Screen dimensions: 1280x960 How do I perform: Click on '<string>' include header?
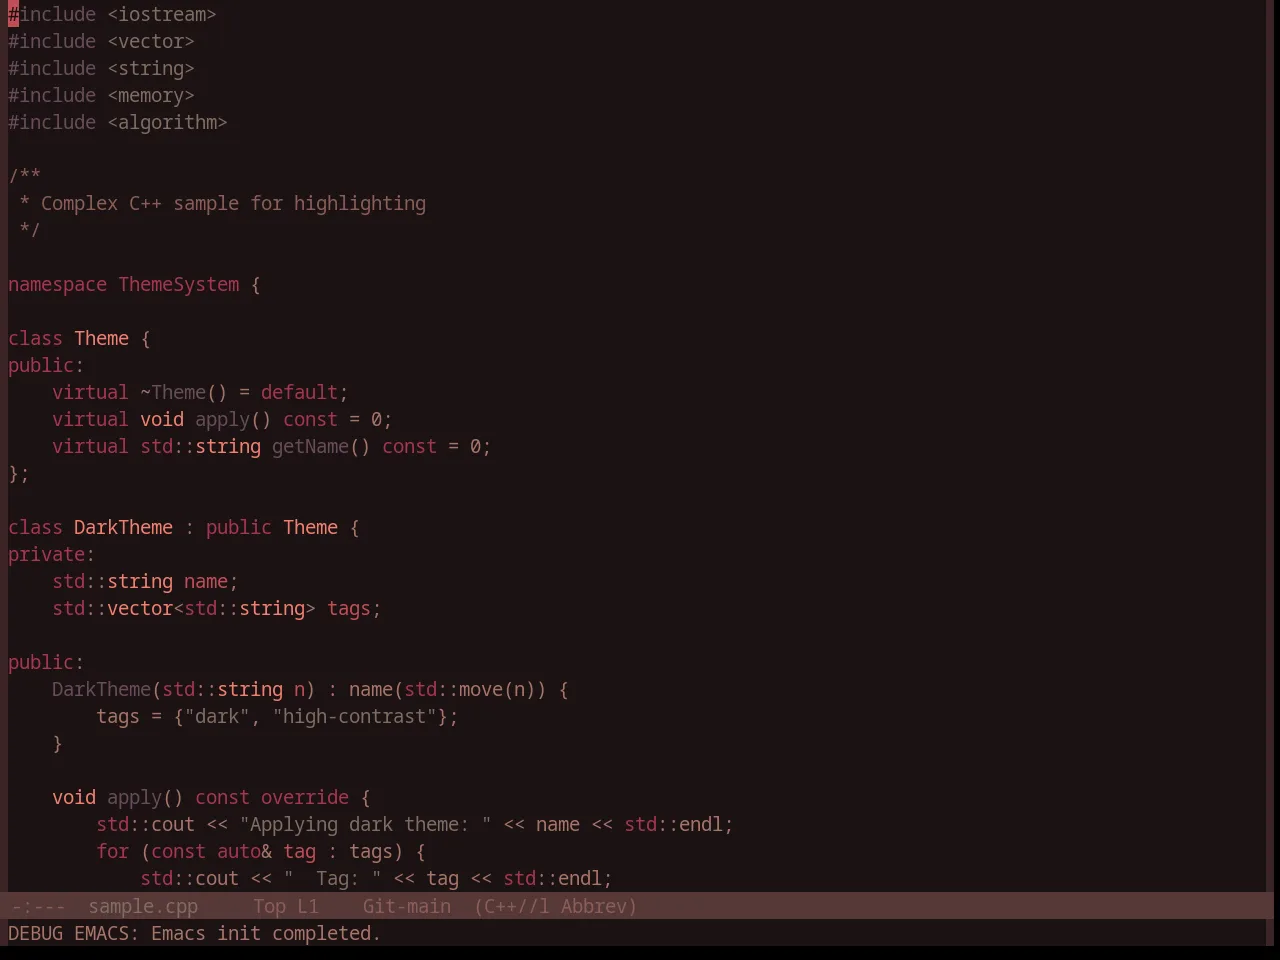tap(151, 68)
